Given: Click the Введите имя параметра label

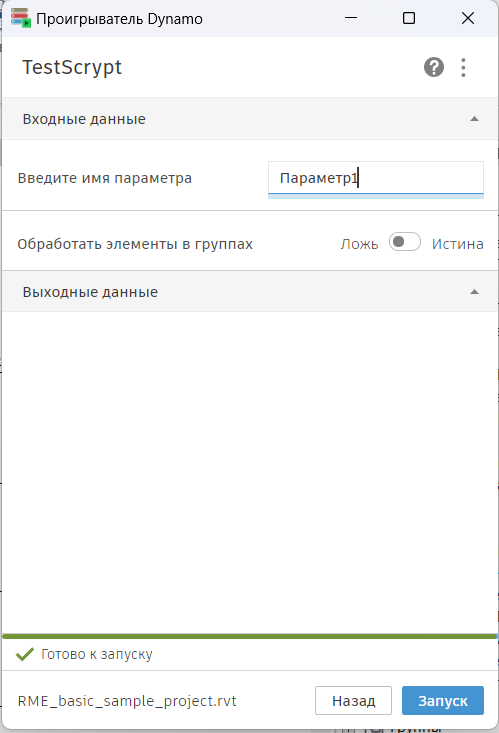Looking at the screenshot, I should pos(105,178).
